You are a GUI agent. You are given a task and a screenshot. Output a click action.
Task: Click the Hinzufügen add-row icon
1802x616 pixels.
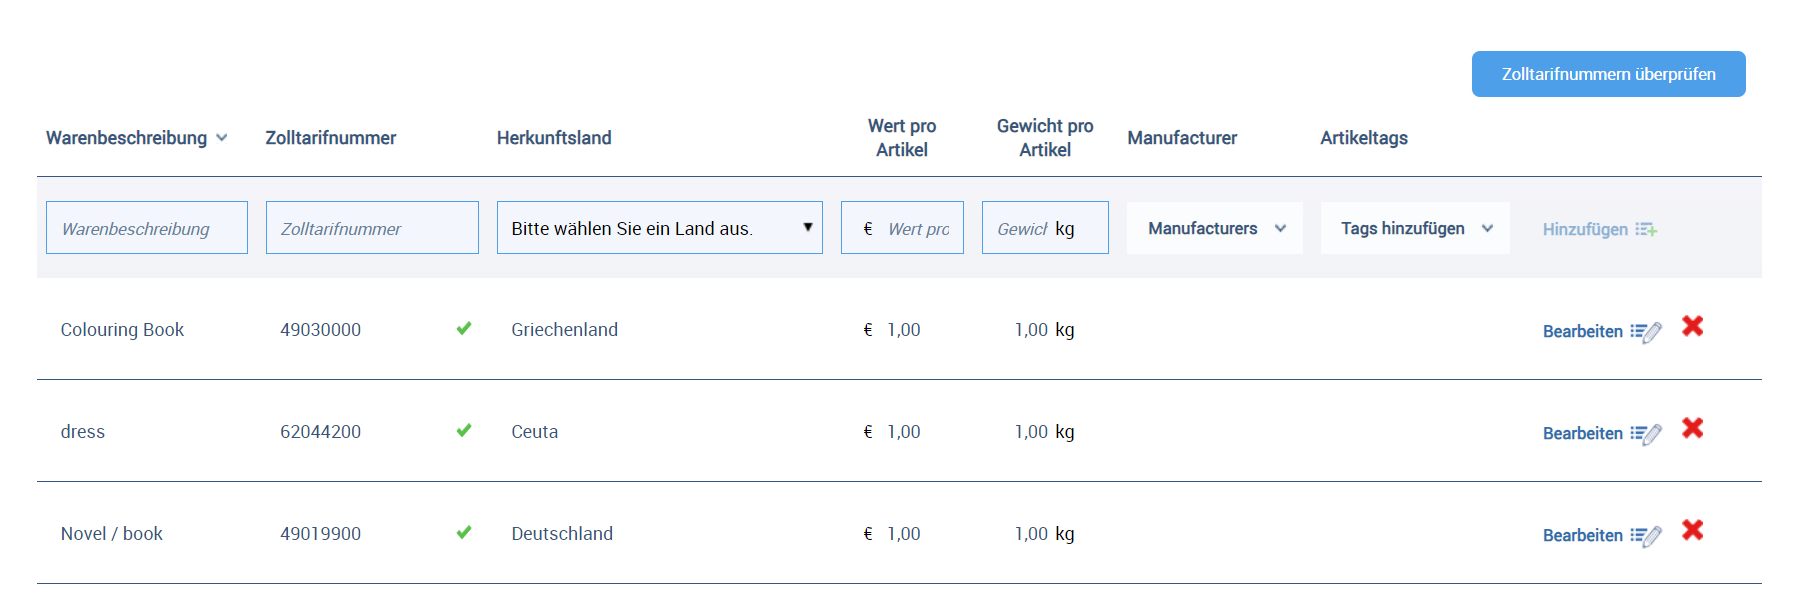point(1646,230)
